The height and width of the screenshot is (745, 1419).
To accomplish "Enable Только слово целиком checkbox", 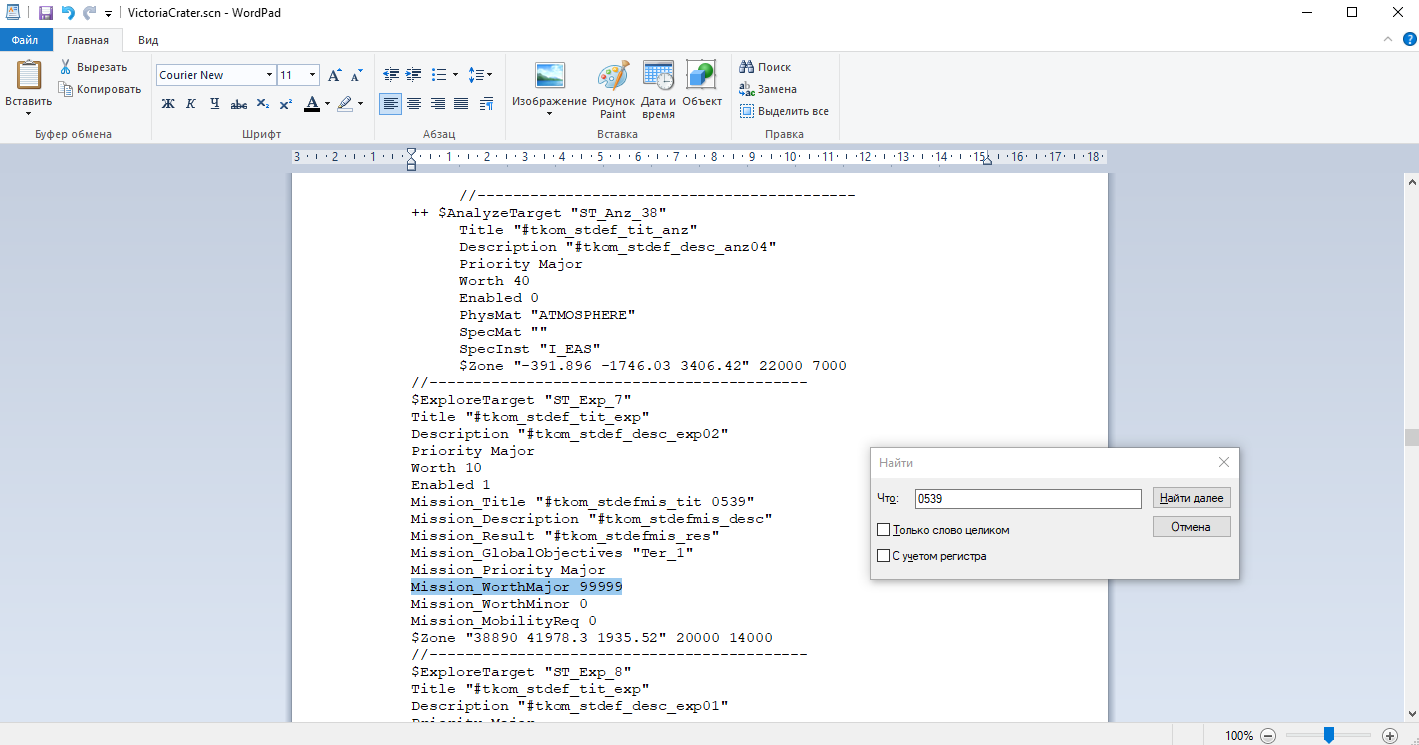I will click(x=883, y=530).
